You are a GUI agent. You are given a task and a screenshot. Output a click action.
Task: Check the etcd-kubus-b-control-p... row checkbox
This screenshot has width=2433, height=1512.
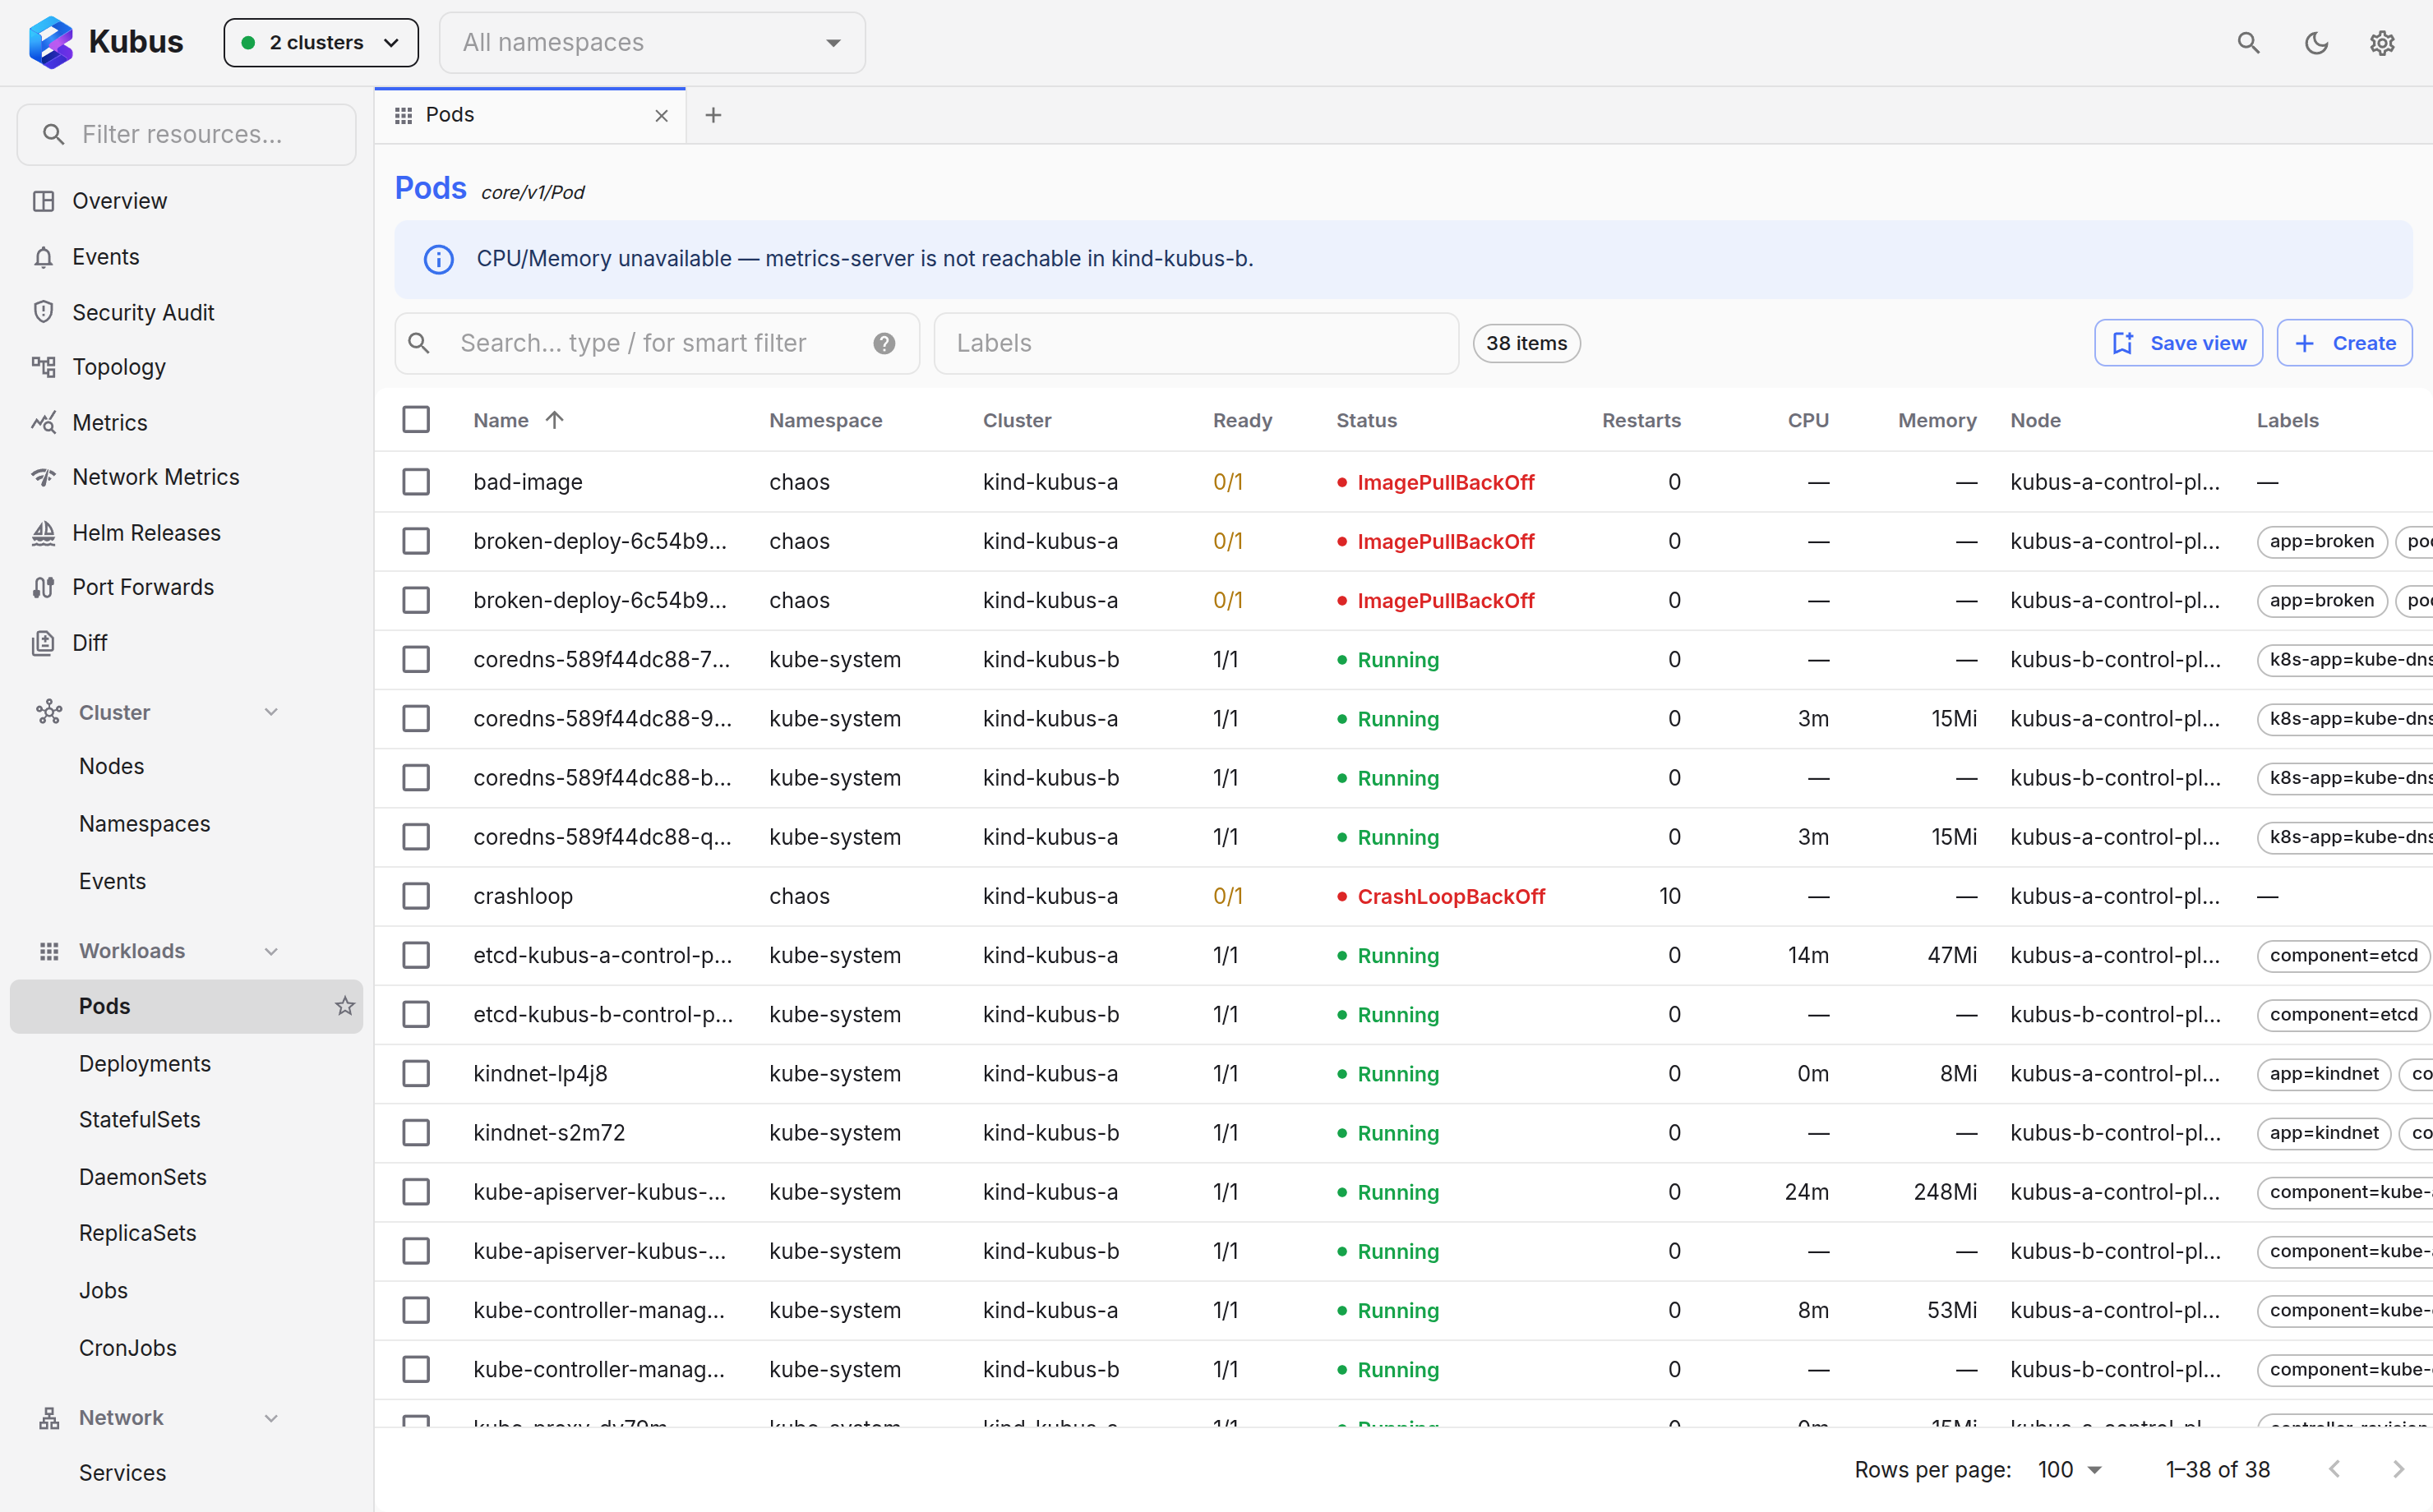pyautogui.click(x=416, y=1014)
